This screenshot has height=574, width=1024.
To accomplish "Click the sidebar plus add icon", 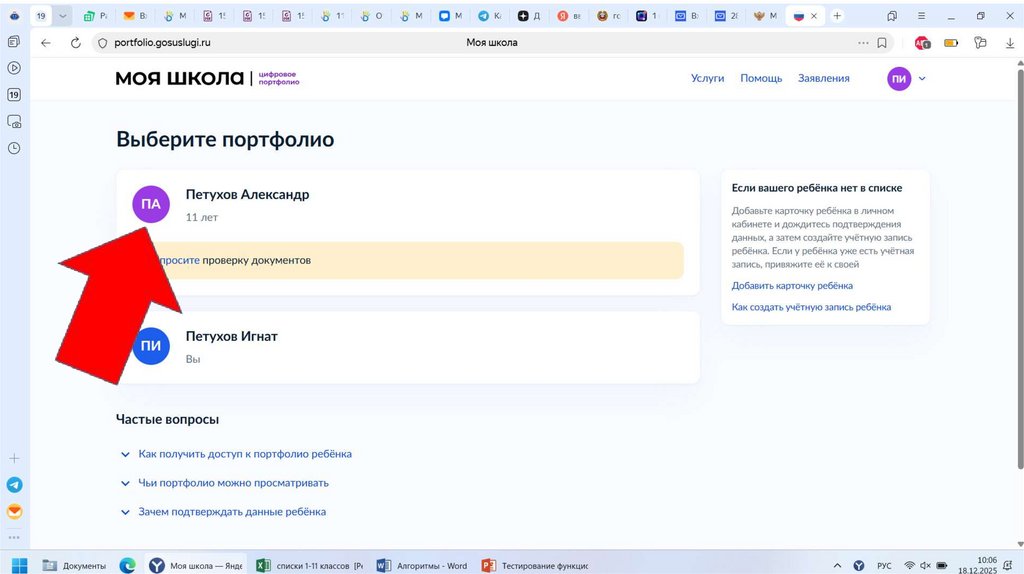I will coord(14,458).
